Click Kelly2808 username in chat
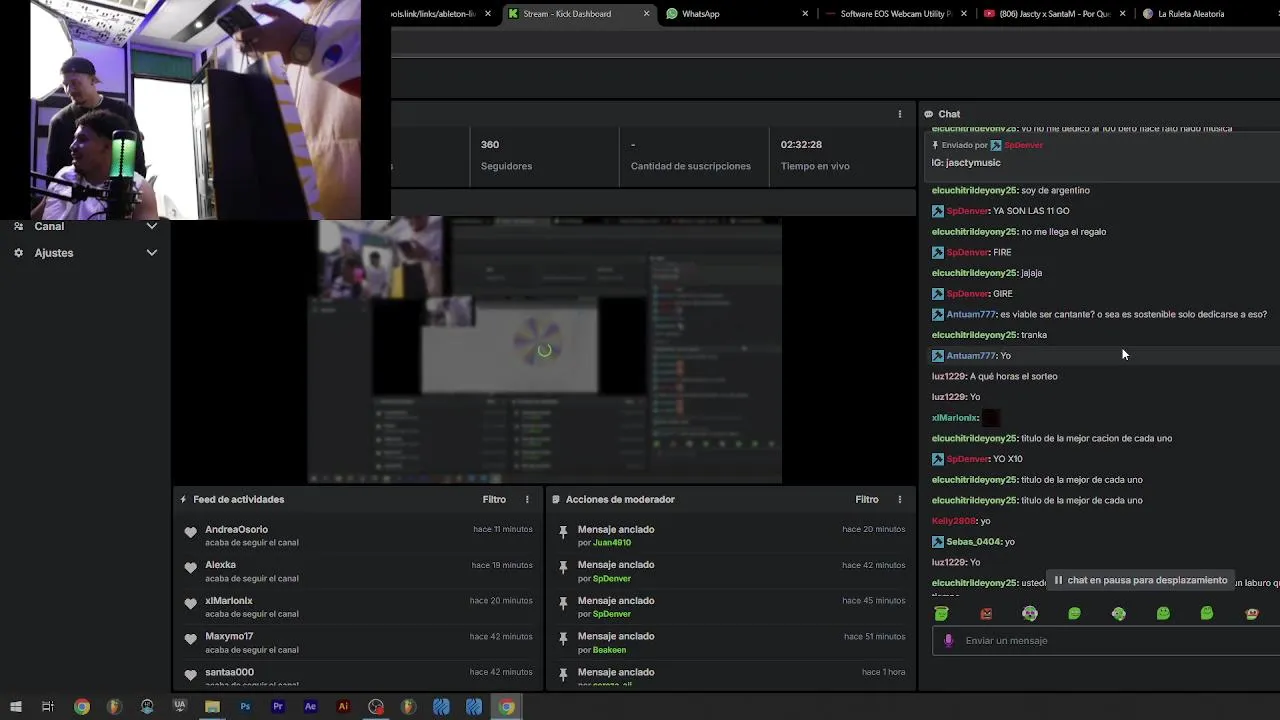 954,521
